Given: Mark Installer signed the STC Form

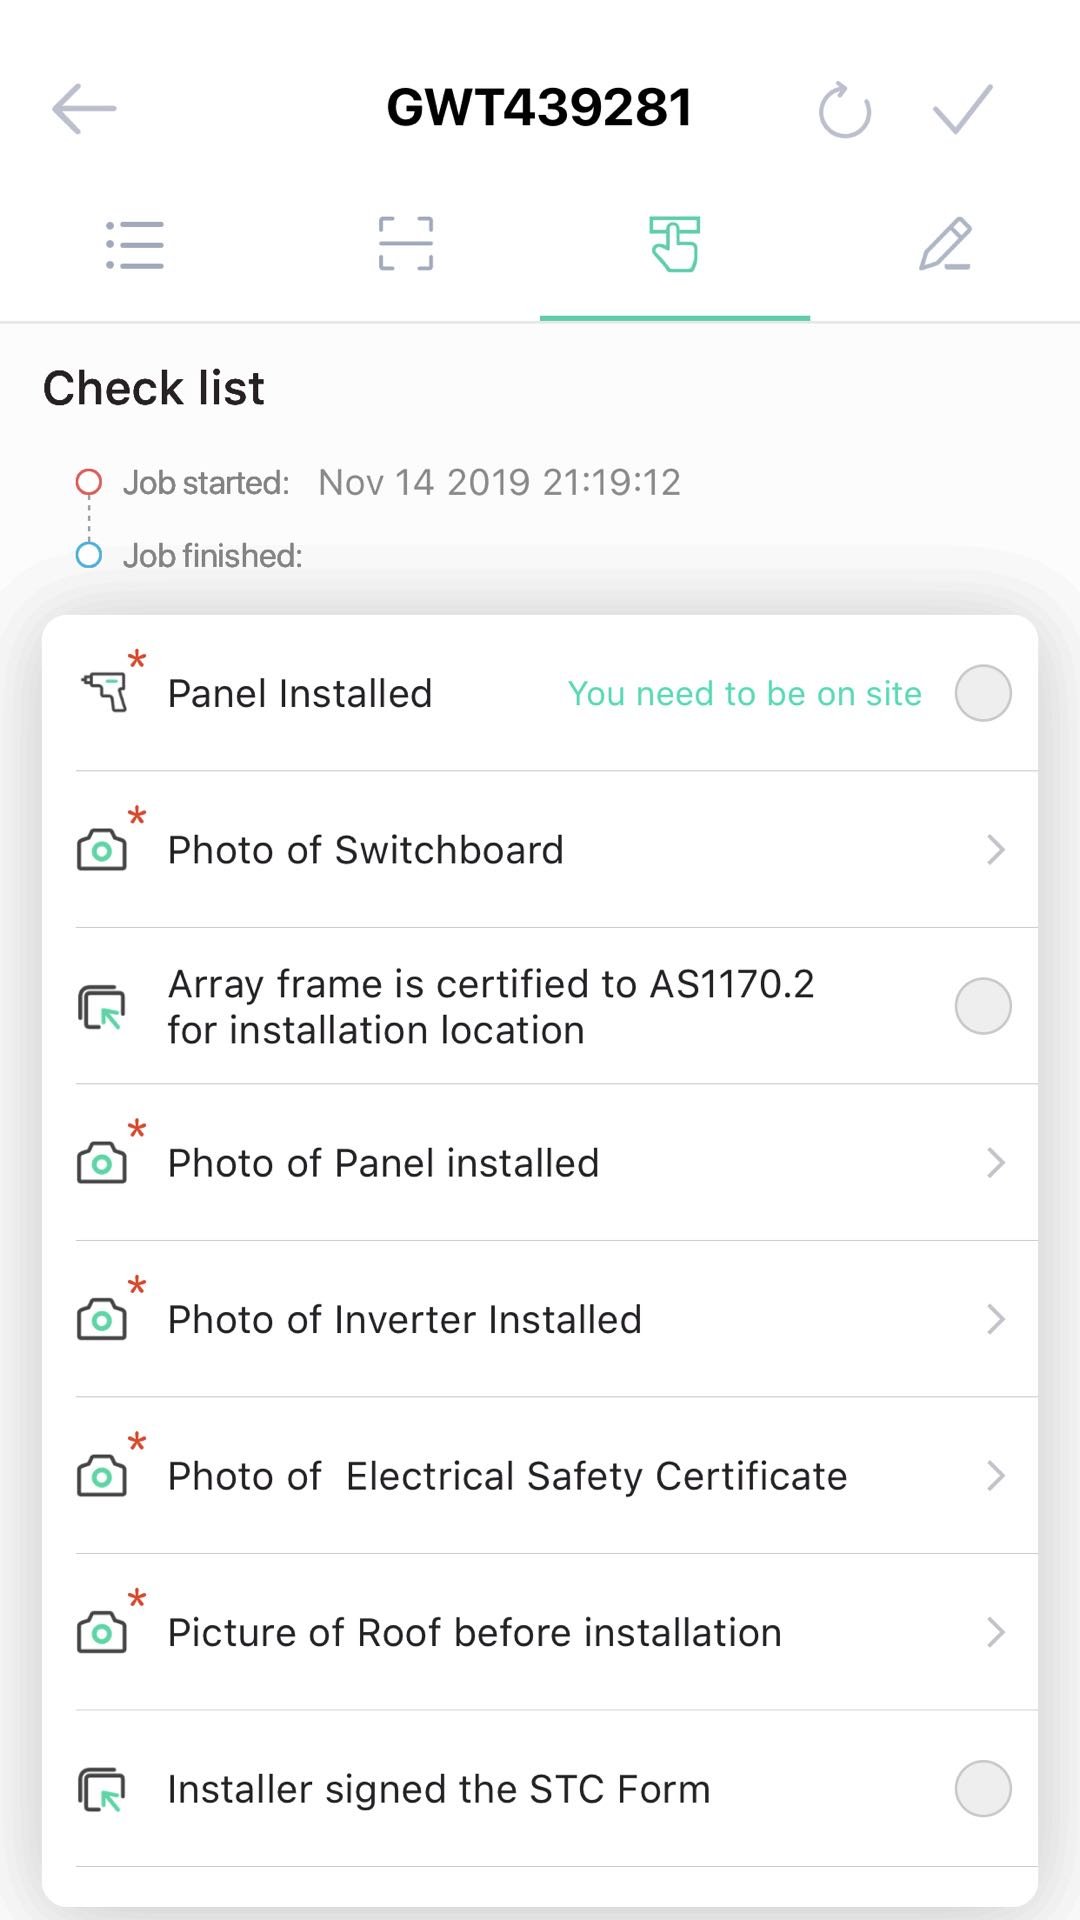Looking at the screenshot, I should pos(982,1788).
